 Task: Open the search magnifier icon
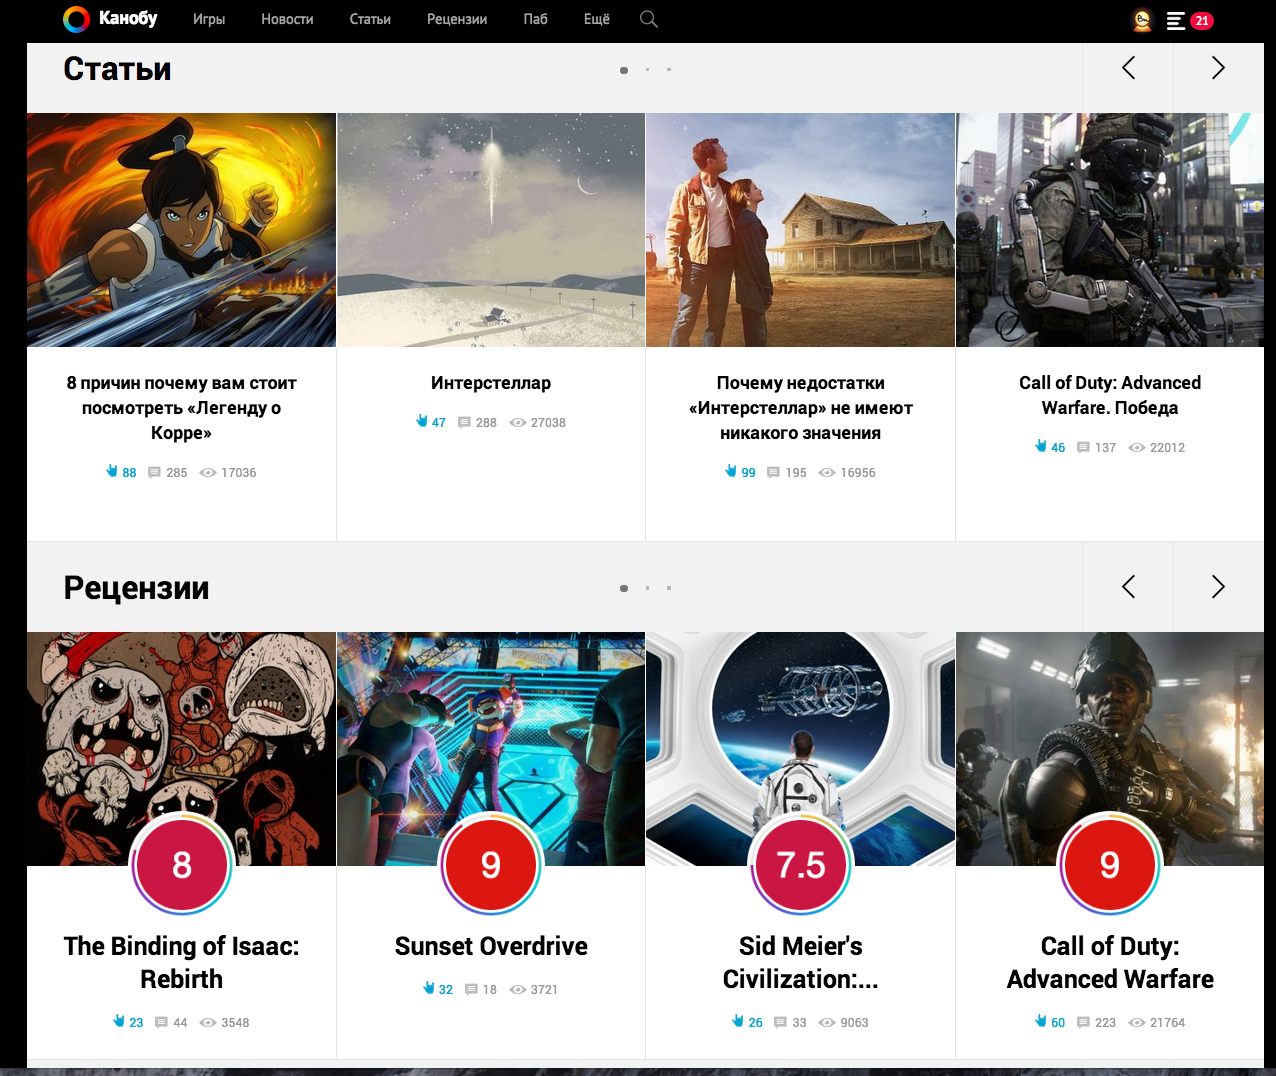[x=649, y=19]
